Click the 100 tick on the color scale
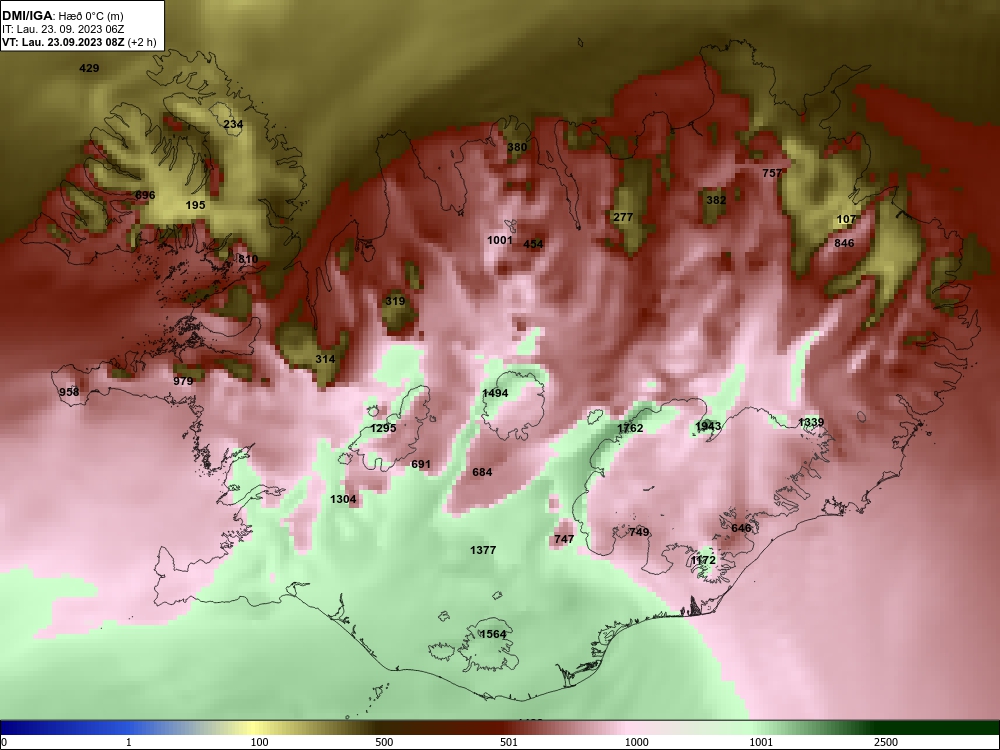The height and width of the screenshot is (750, 1000). tap(259, 742)
